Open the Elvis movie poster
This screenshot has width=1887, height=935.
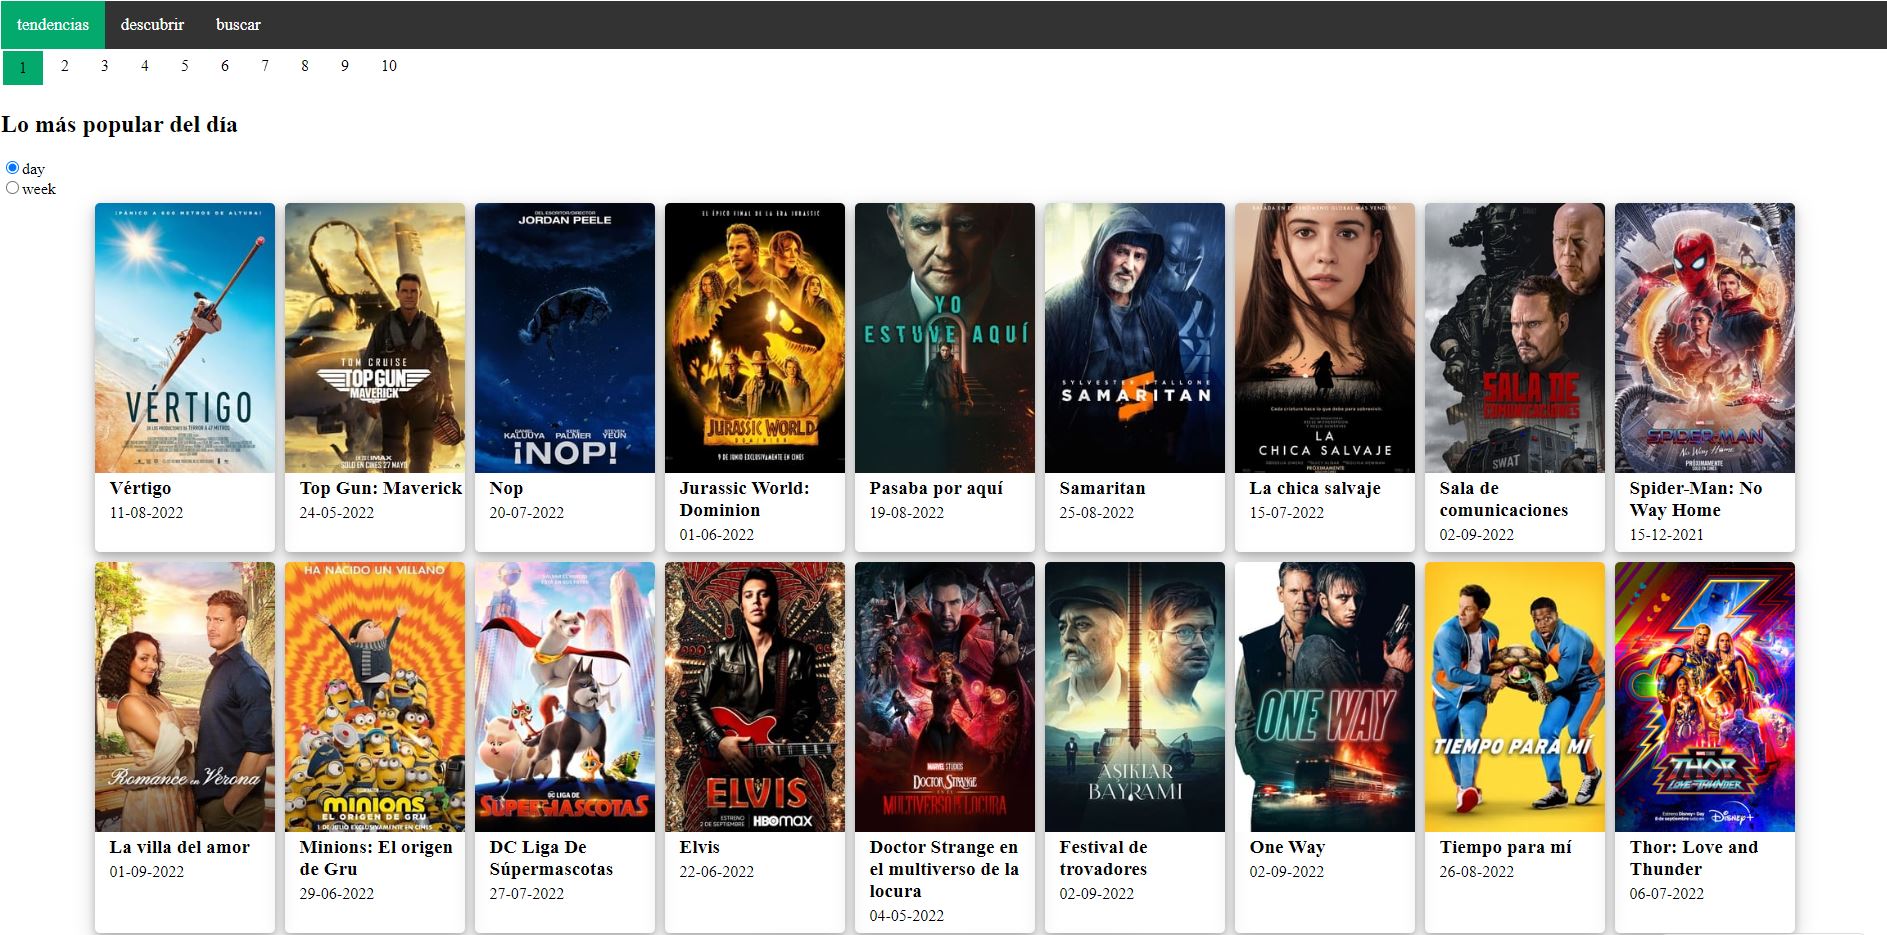[x=754, y=697]
